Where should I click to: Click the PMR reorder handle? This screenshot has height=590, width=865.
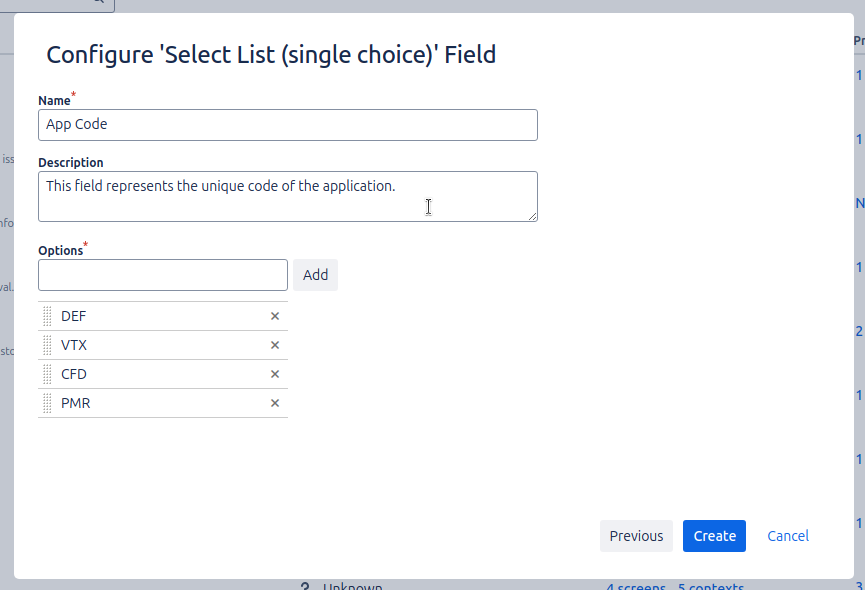(47, 403)
